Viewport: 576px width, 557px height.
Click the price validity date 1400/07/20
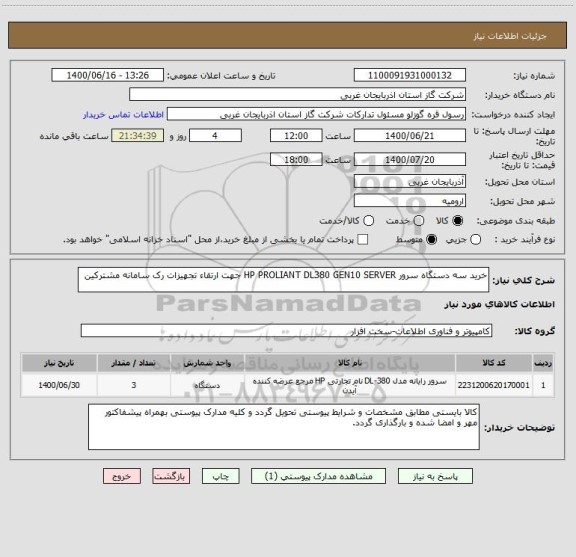[410, 159]
